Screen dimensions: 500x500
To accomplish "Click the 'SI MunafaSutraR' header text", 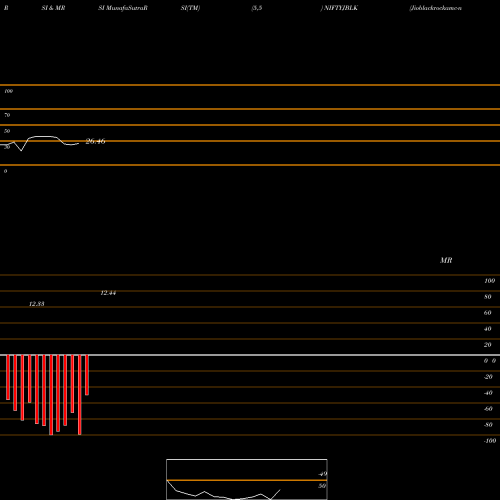I will pyautogui.click(x=123, y=8).
